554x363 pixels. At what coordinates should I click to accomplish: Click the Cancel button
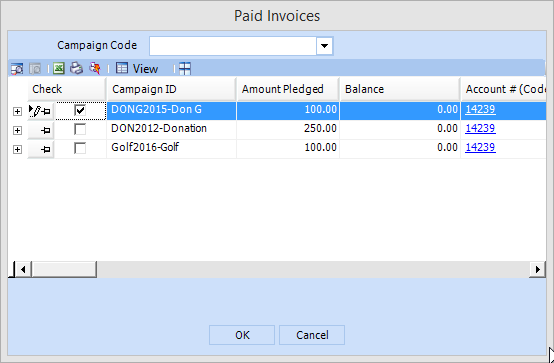pyautogui.click(x=312, y=335)
